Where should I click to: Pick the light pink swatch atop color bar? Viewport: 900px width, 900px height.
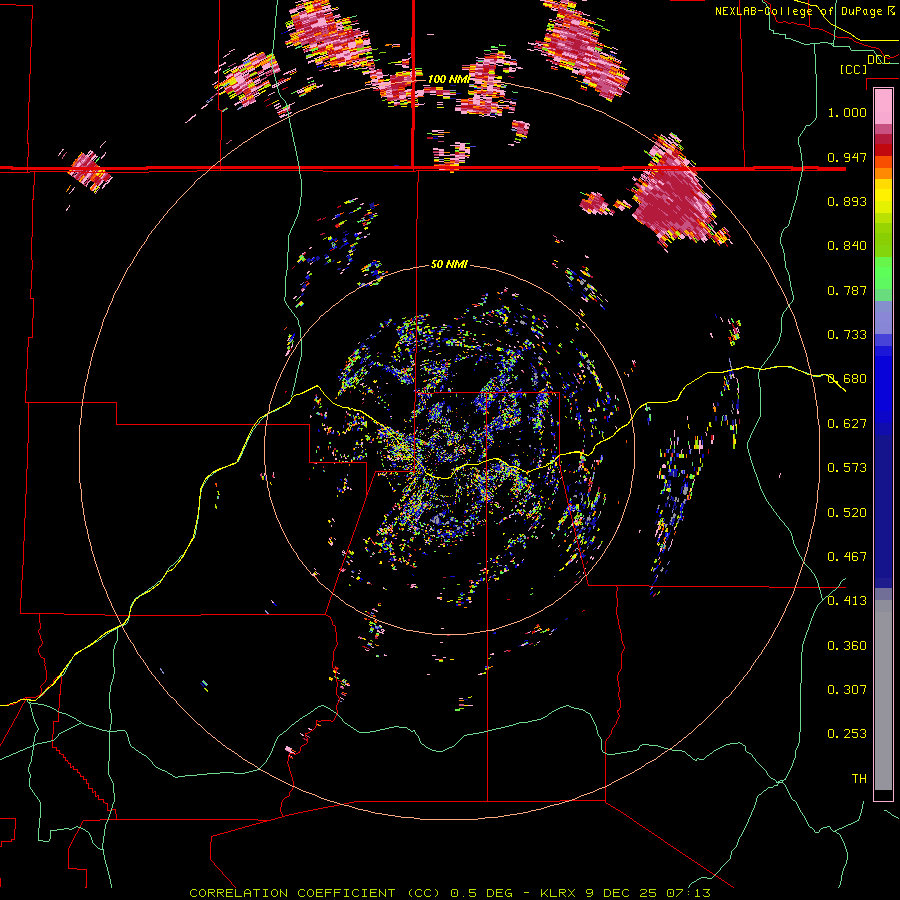tap(883, 106)
